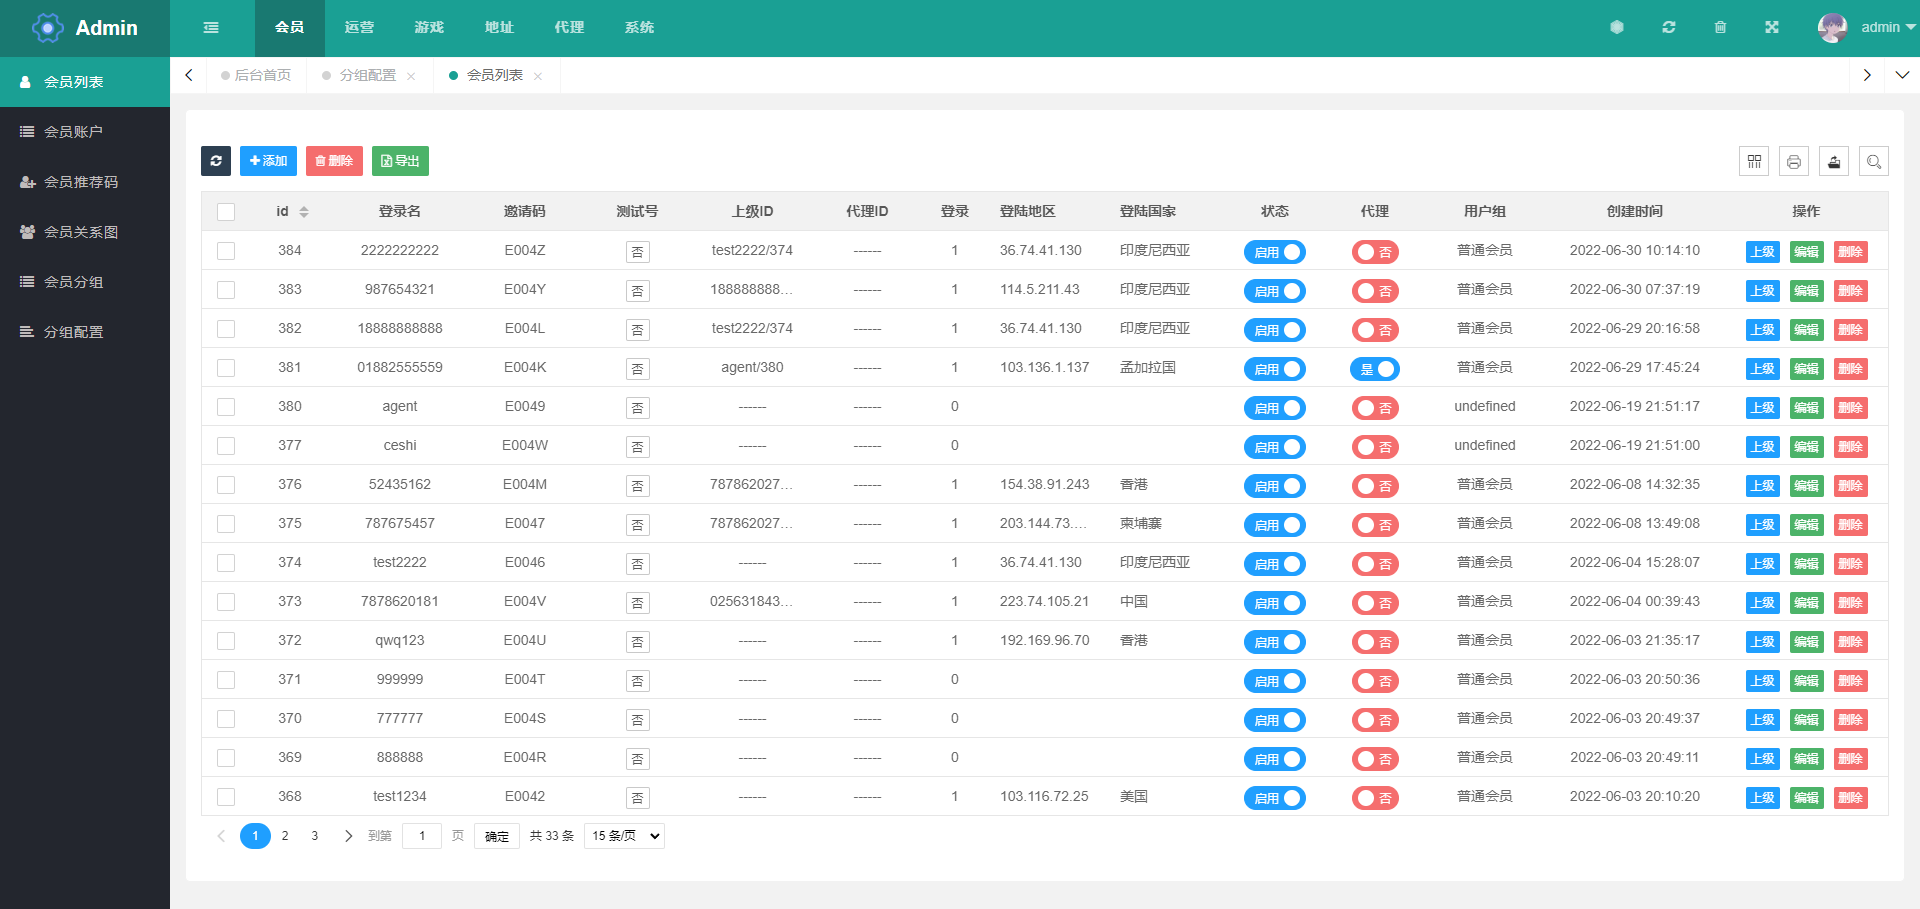Expand the tab options chevron at right

(x=1901, y=75)
